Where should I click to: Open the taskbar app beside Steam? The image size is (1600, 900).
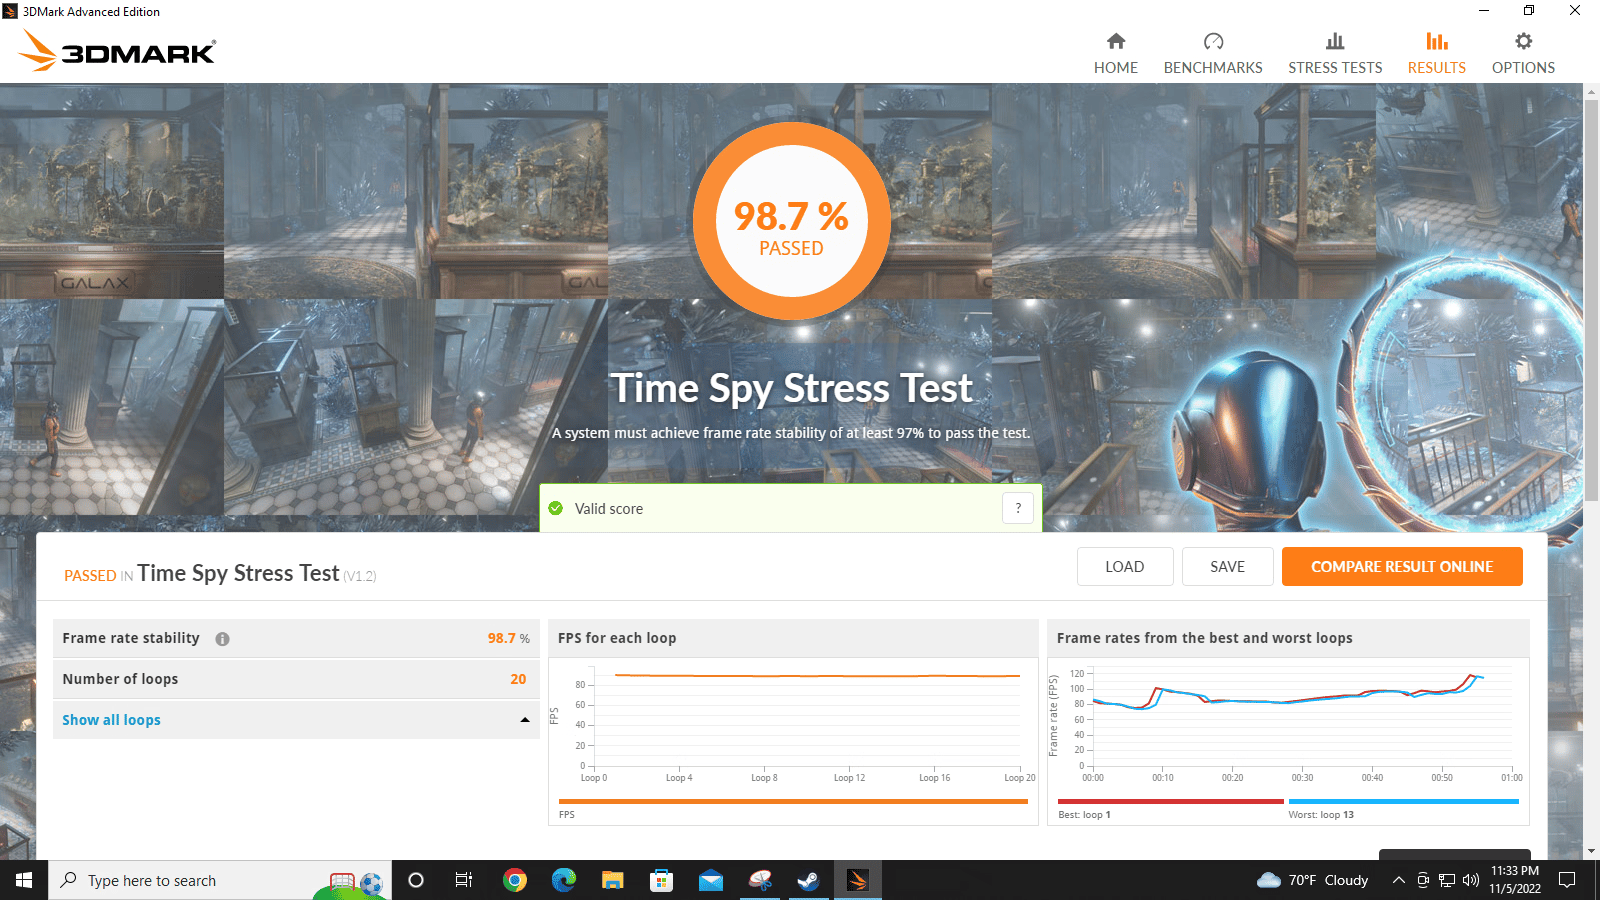click(760, 880)
